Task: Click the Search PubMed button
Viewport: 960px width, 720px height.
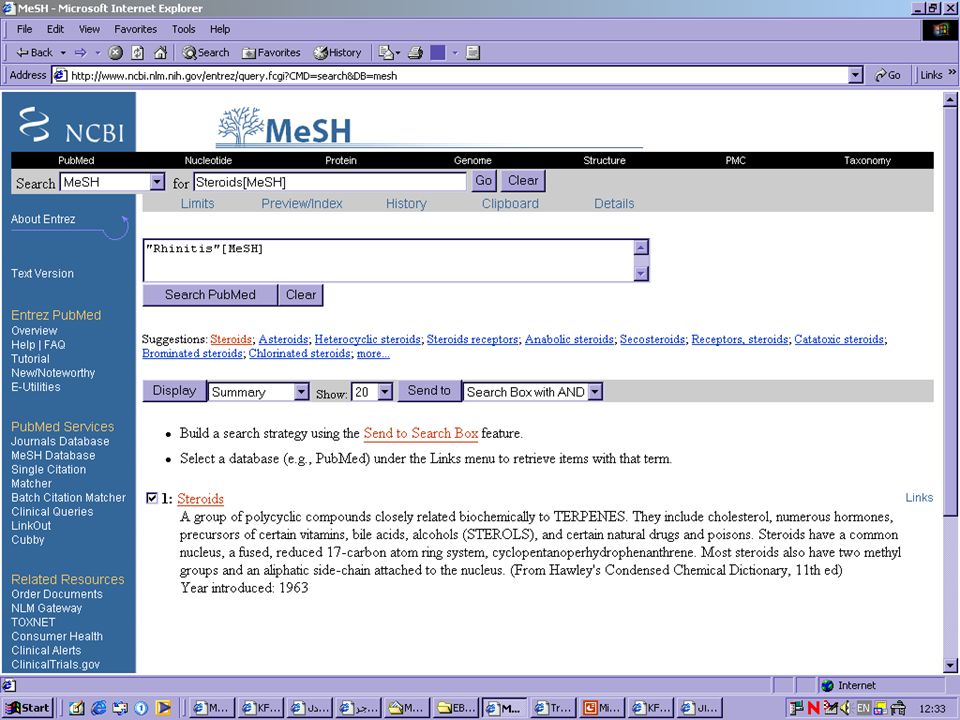Action: point(210,294)
